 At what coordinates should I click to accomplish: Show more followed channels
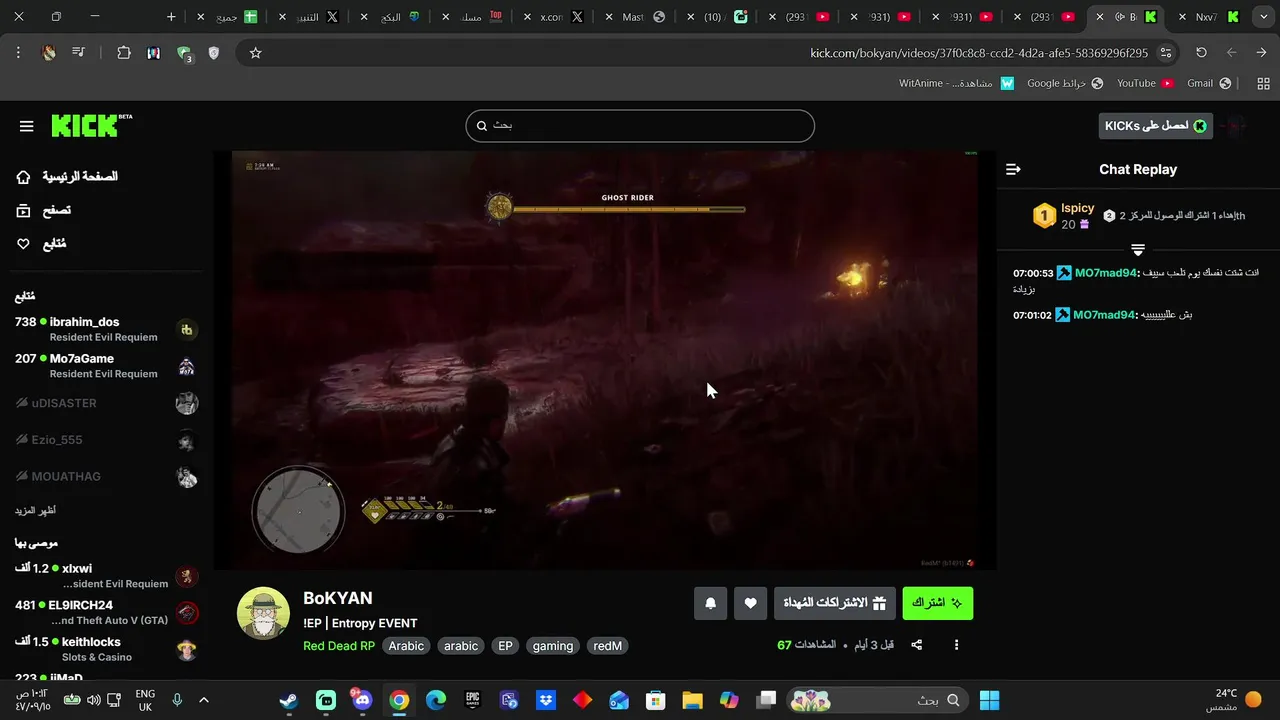coord(35,511)
